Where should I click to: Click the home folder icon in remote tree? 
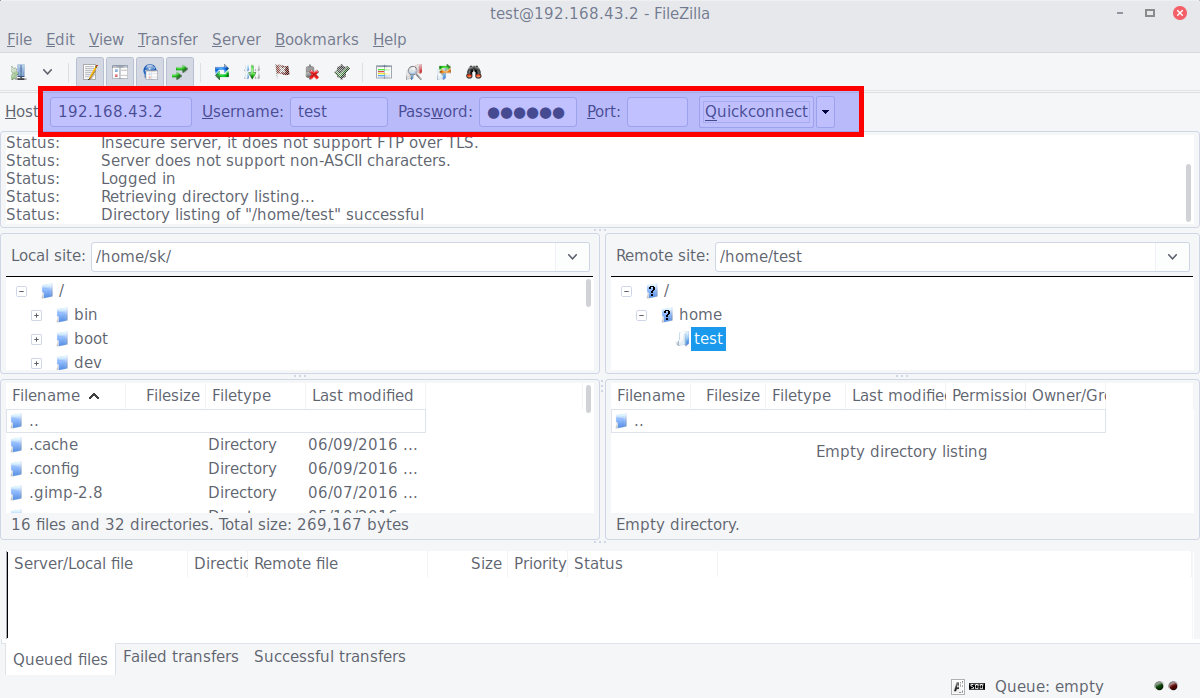(x=667, y=315)
